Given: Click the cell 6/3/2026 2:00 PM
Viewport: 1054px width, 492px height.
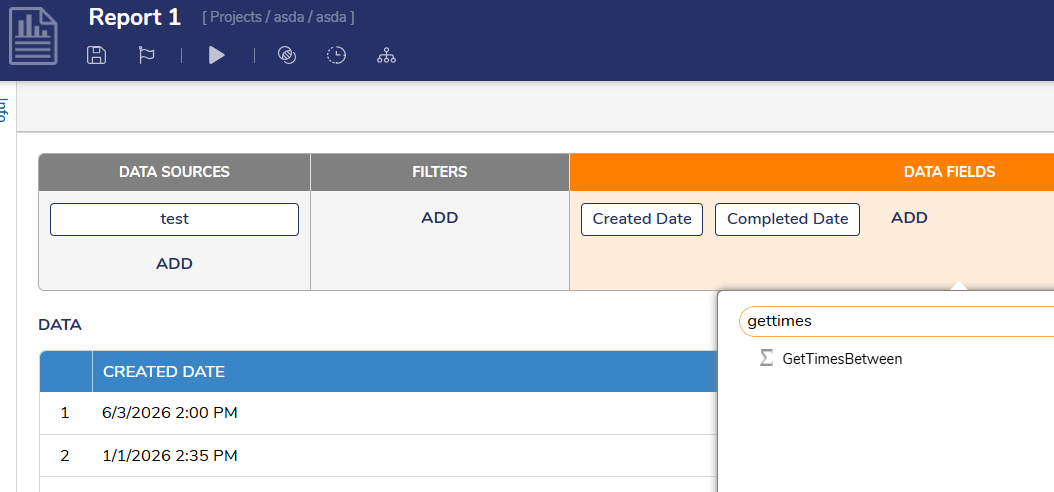Looking at the screenshot, I should tap(170, 413).
